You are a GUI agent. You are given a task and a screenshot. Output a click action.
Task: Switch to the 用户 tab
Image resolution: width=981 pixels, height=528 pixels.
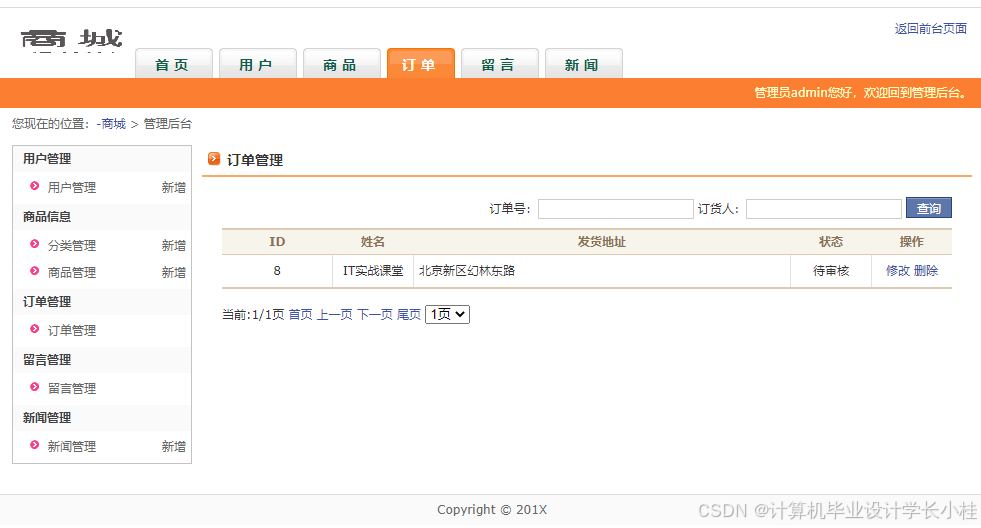[x=257, y=64]
